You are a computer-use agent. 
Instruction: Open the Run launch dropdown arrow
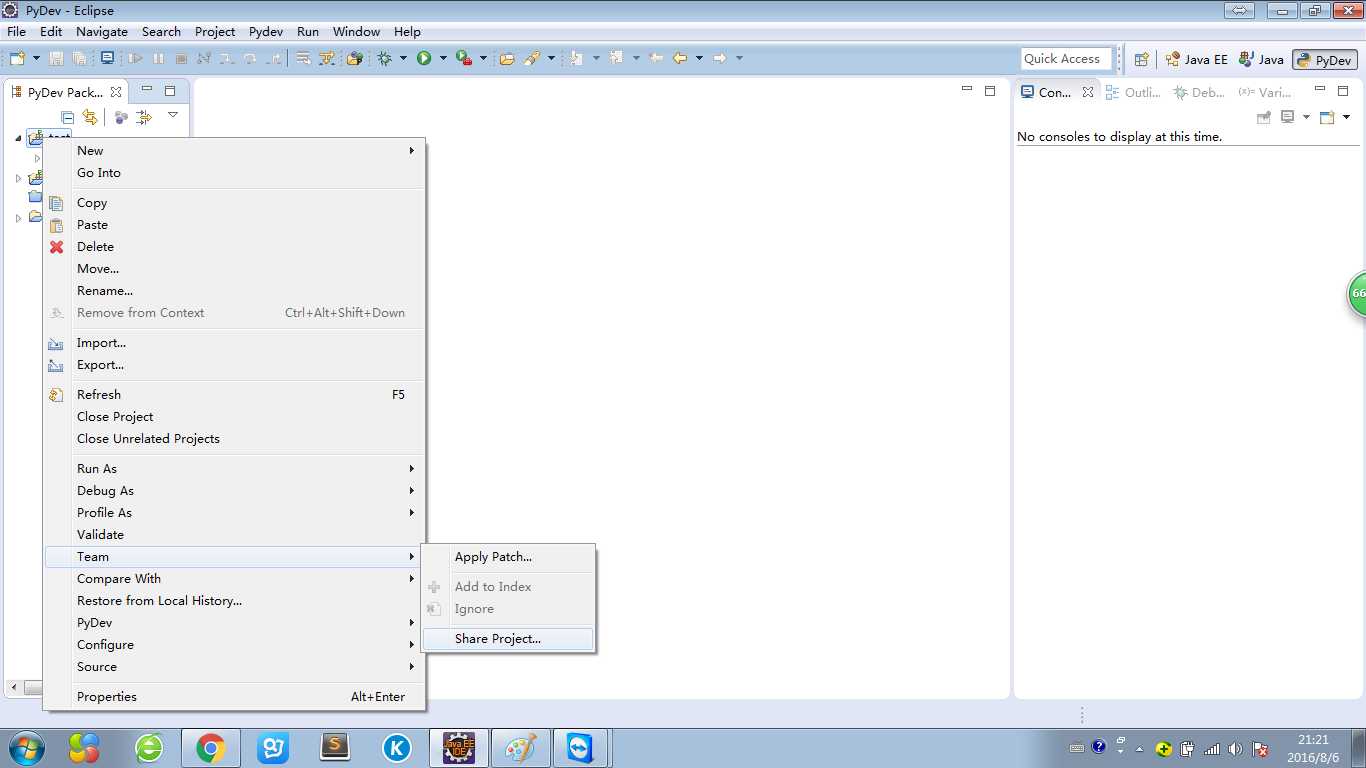pyautogui.click(x=443, y=59)
